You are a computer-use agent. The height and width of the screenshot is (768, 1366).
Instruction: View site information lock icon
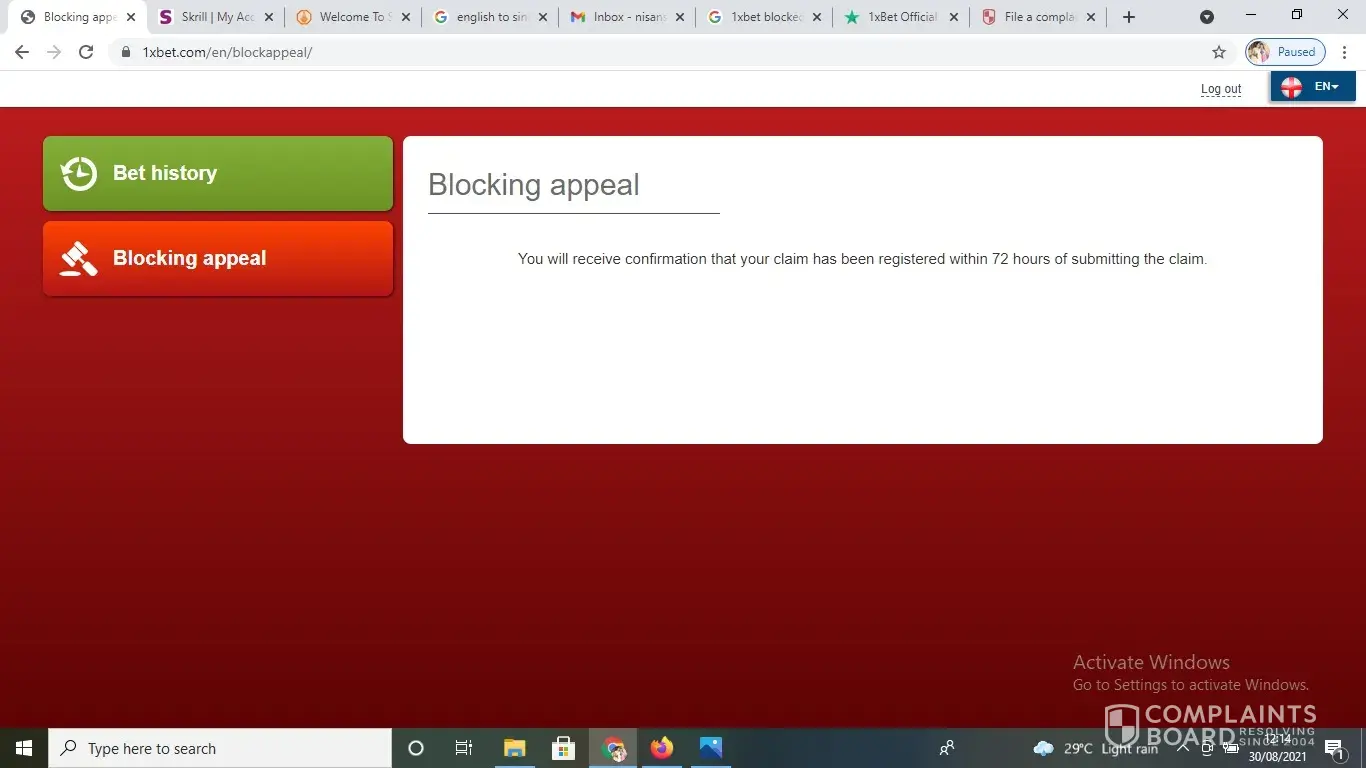[x=126, y=52]
